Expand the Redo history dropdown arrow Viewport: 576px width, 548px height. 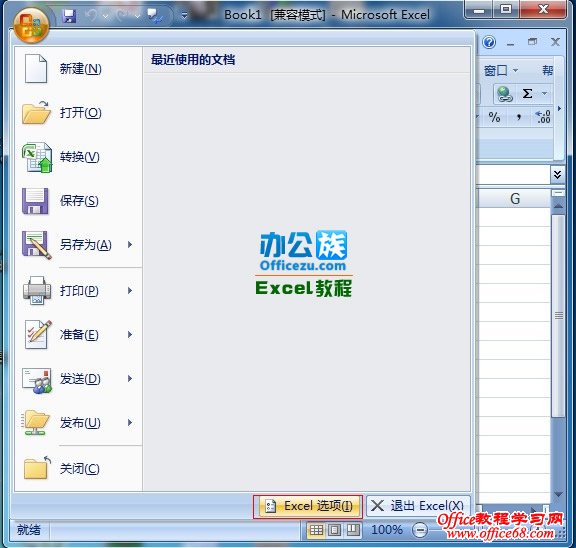tap(137, 17)
